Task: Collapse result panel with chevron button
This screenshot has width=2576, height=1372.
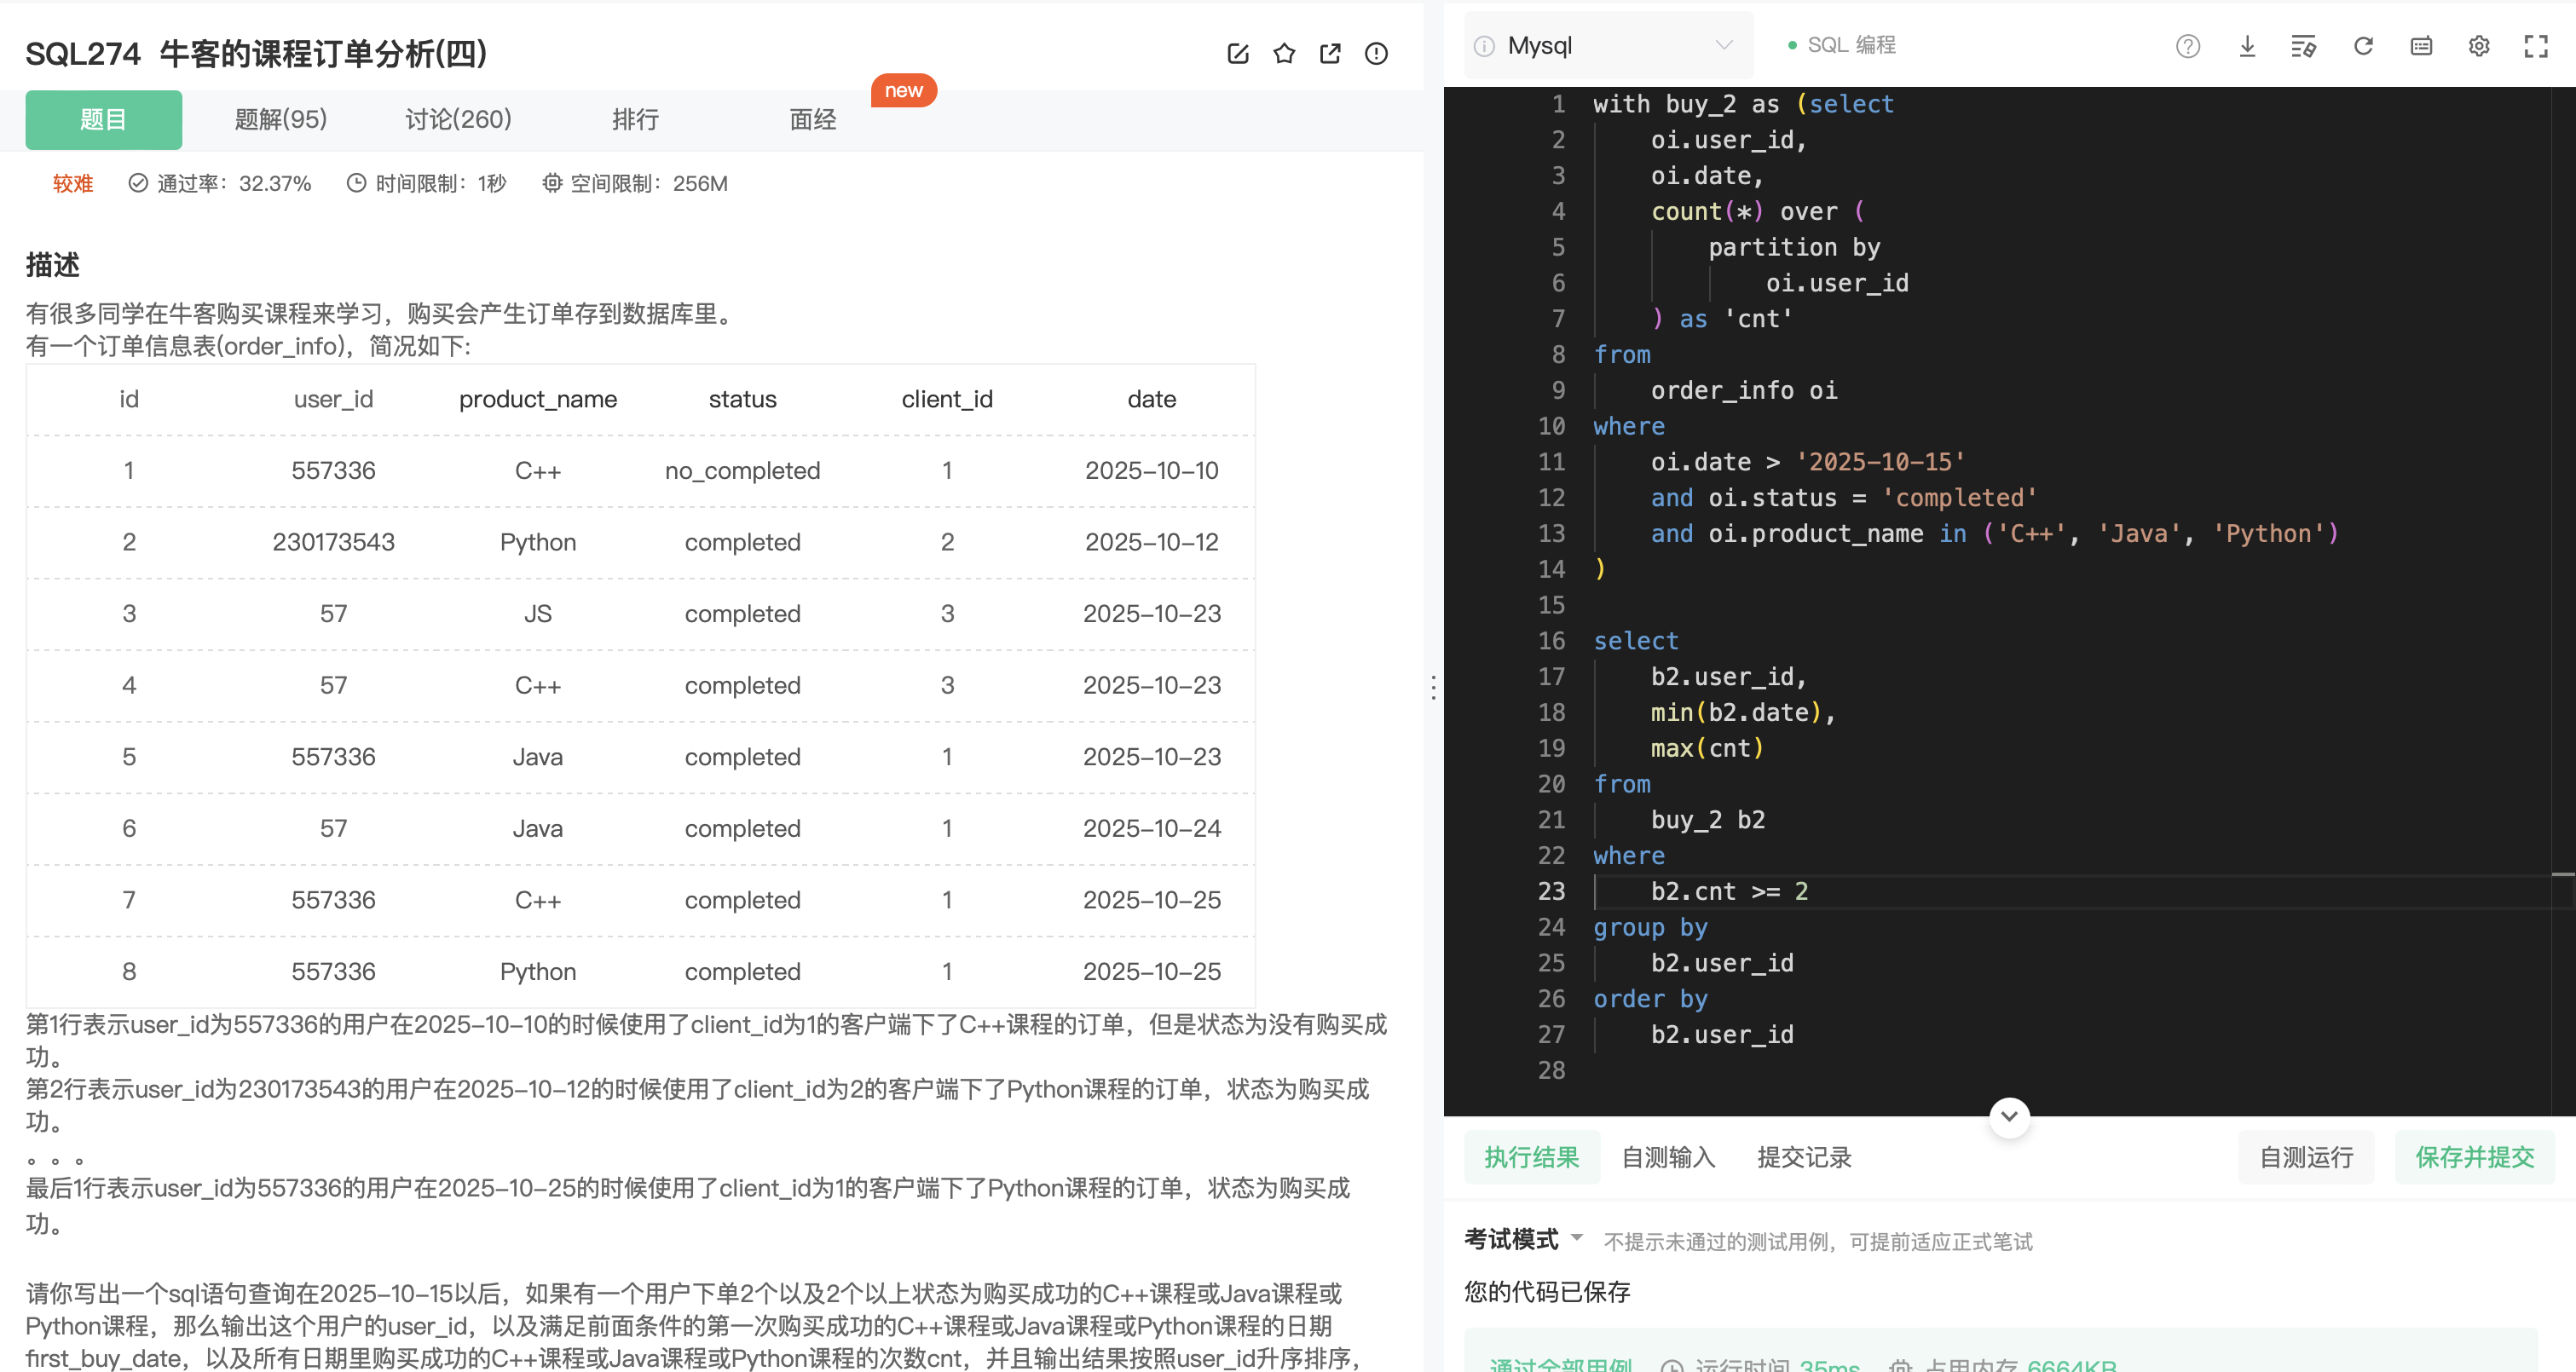Action: 2009,1116
